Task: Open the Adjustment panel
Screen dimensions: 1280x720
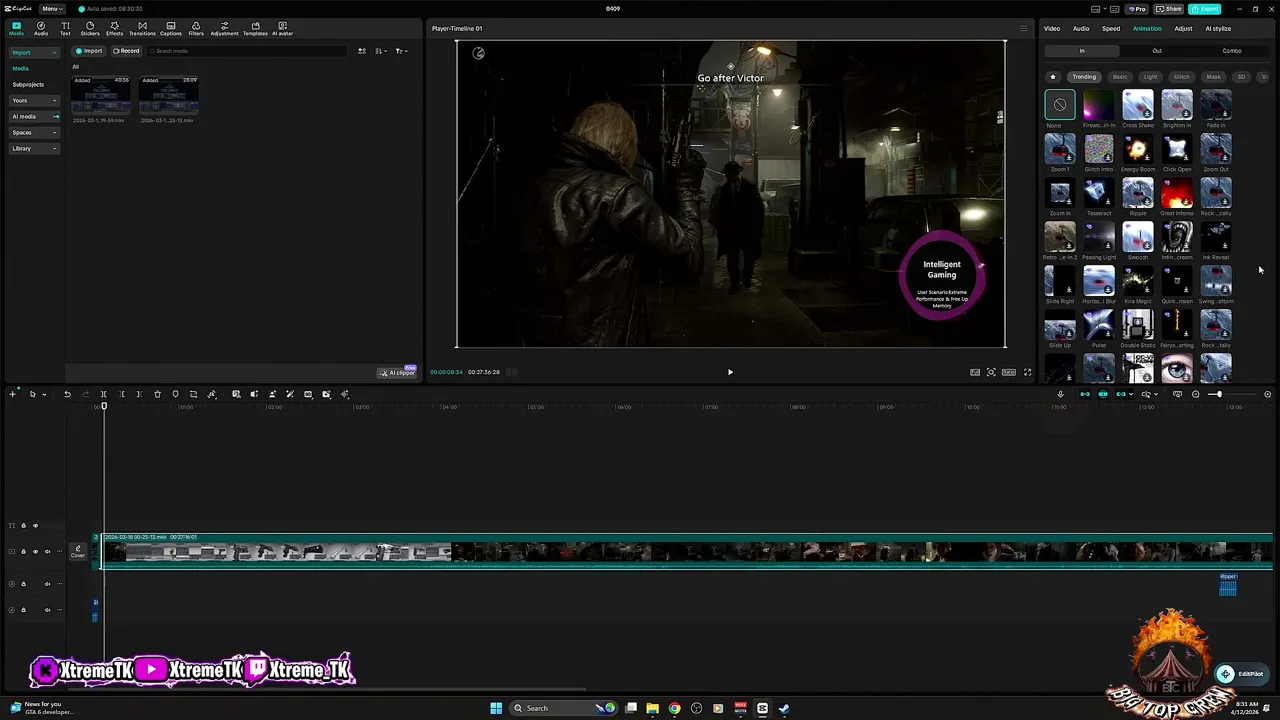Action: point(224,28)
